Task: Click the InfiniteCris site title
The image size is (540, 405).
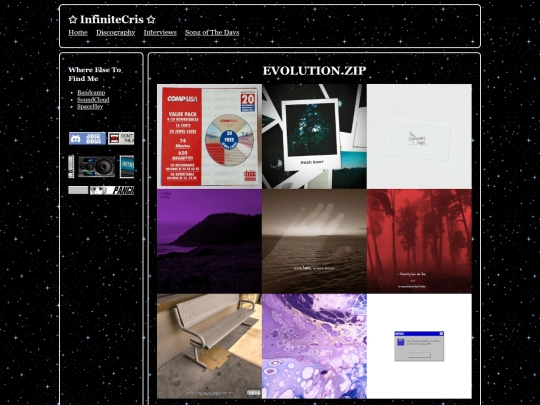Action: pos(112,20)
